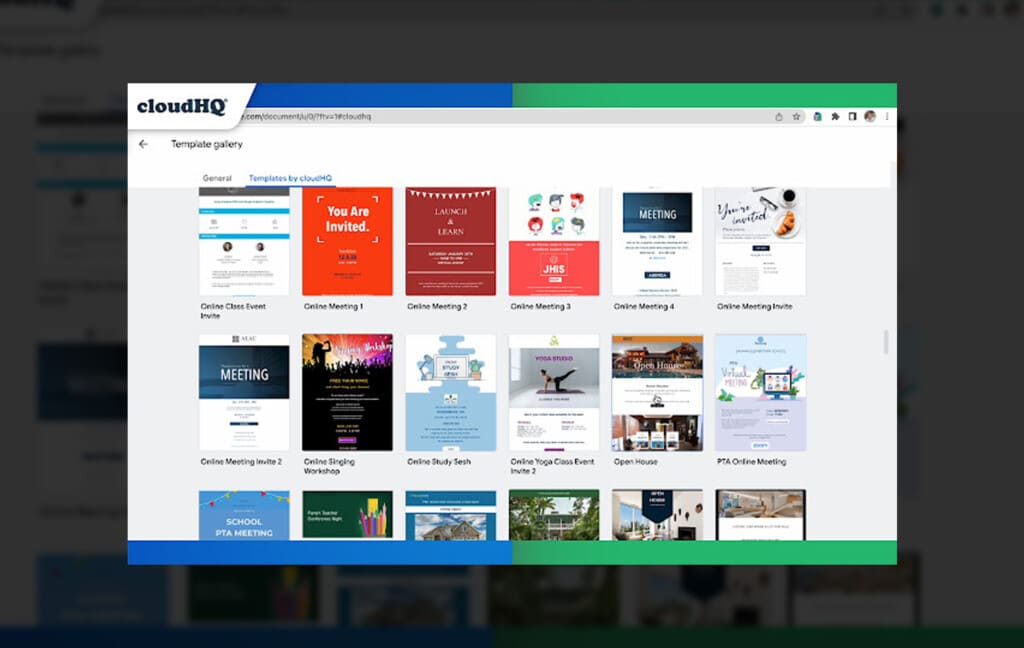Click the 'Online Class Event Invite' label
1024x648 pixels.
tap(233, 311)
